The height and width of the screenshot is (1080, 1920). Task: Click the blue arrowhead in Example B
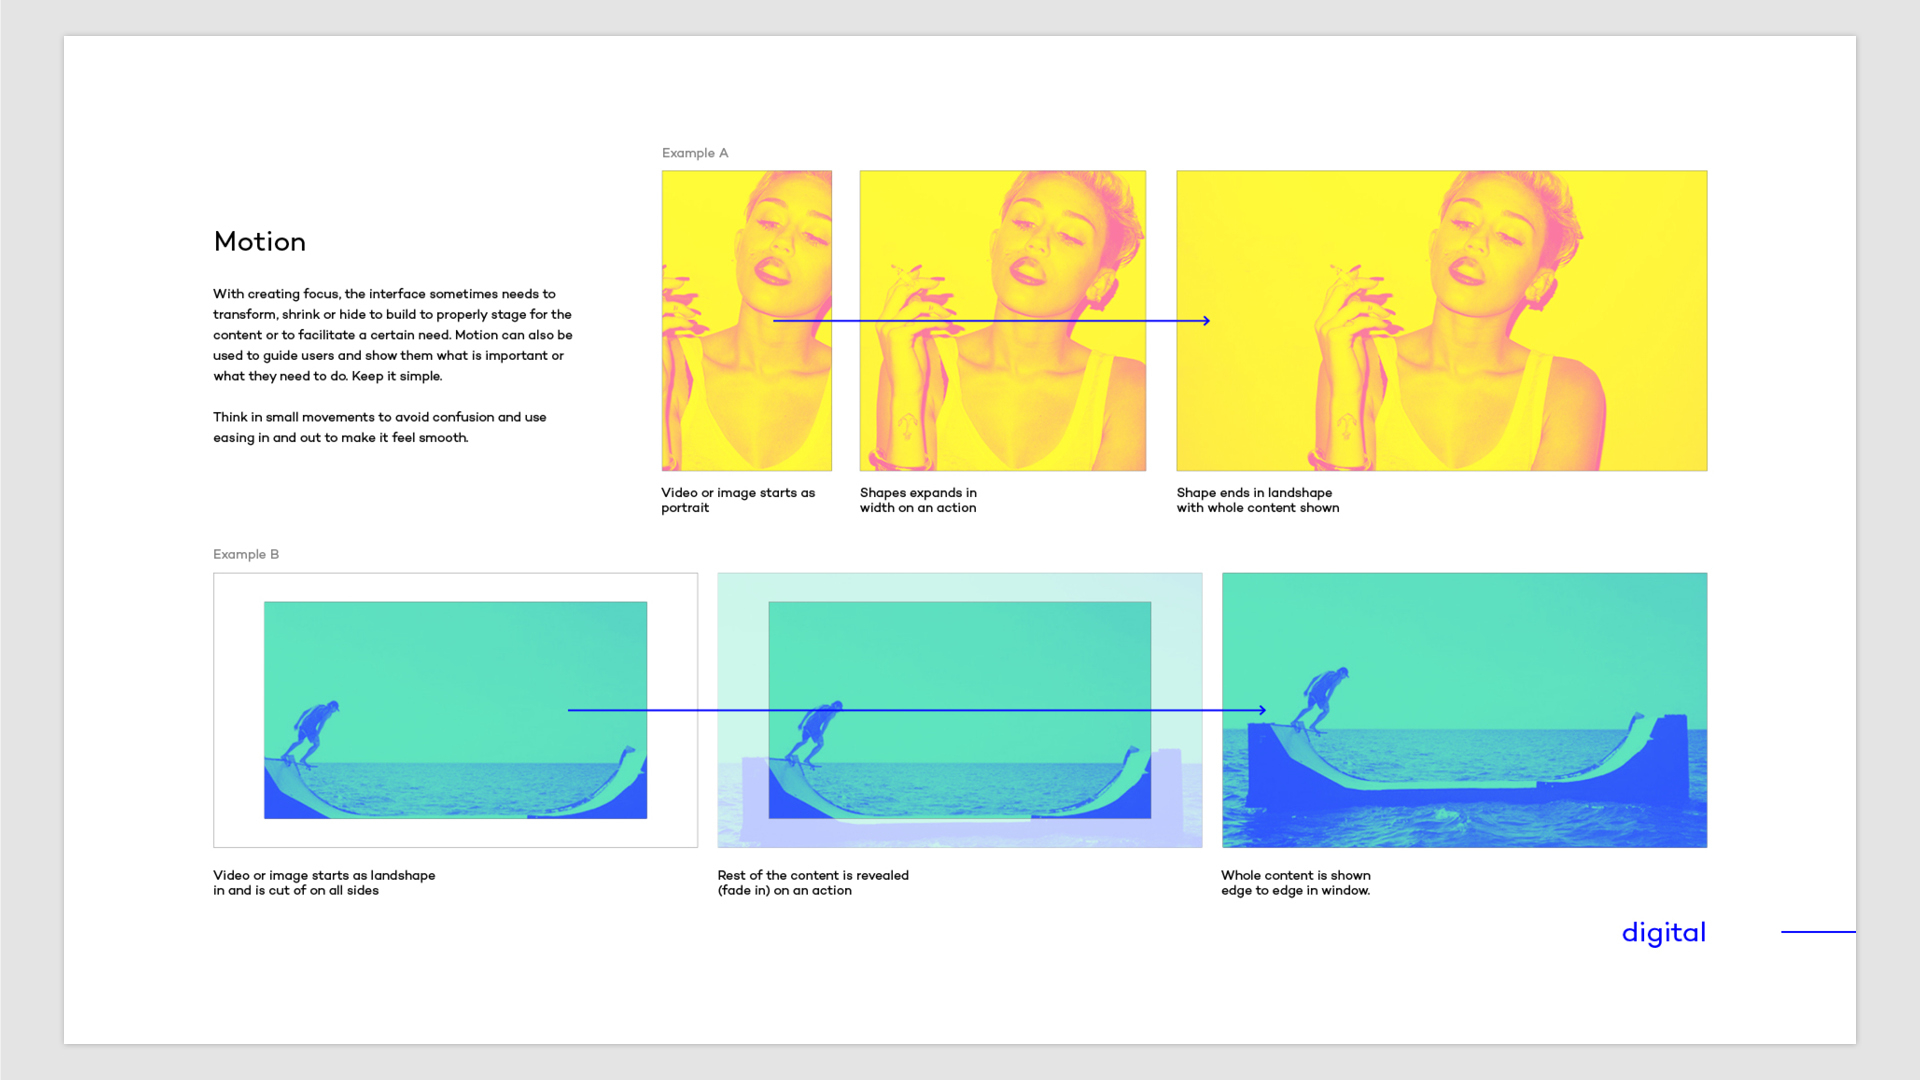click(1262, 710)
